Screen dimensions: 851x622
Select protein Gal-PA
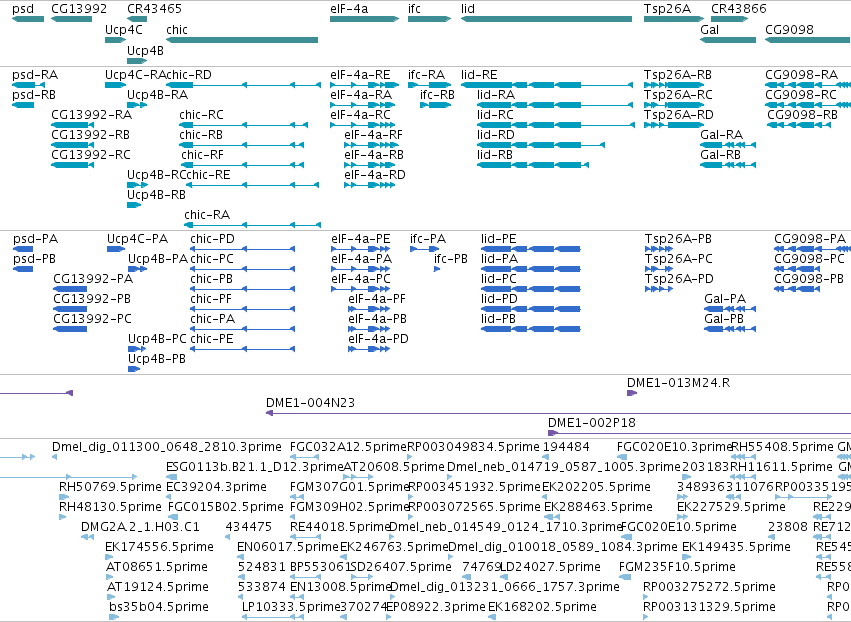click(730, 309)
